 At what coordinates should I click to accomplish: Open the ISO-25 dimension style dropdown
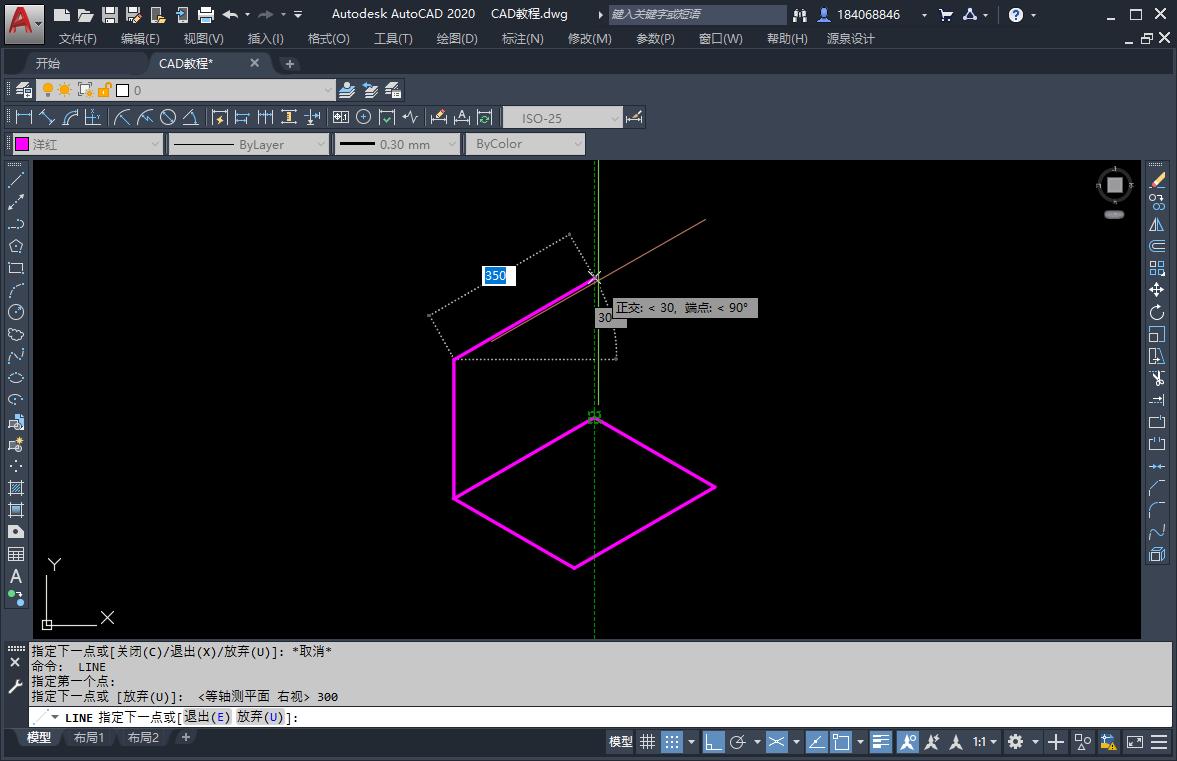pyautogui.click(x=614, y=116)
